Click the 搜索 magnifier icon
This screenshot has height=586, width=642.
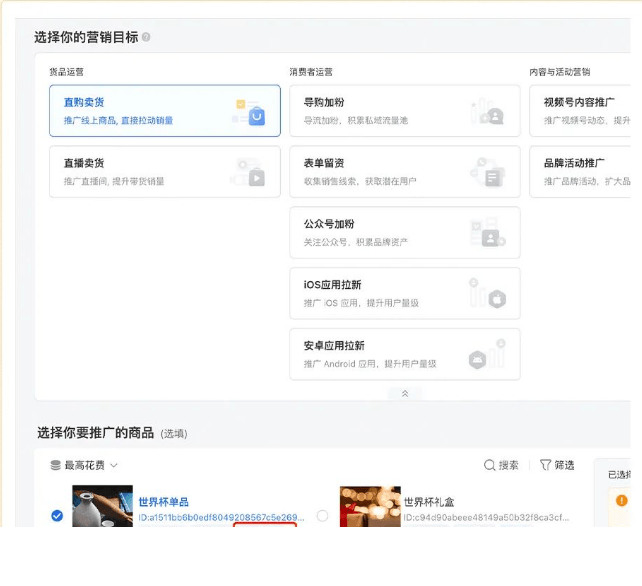489,465
